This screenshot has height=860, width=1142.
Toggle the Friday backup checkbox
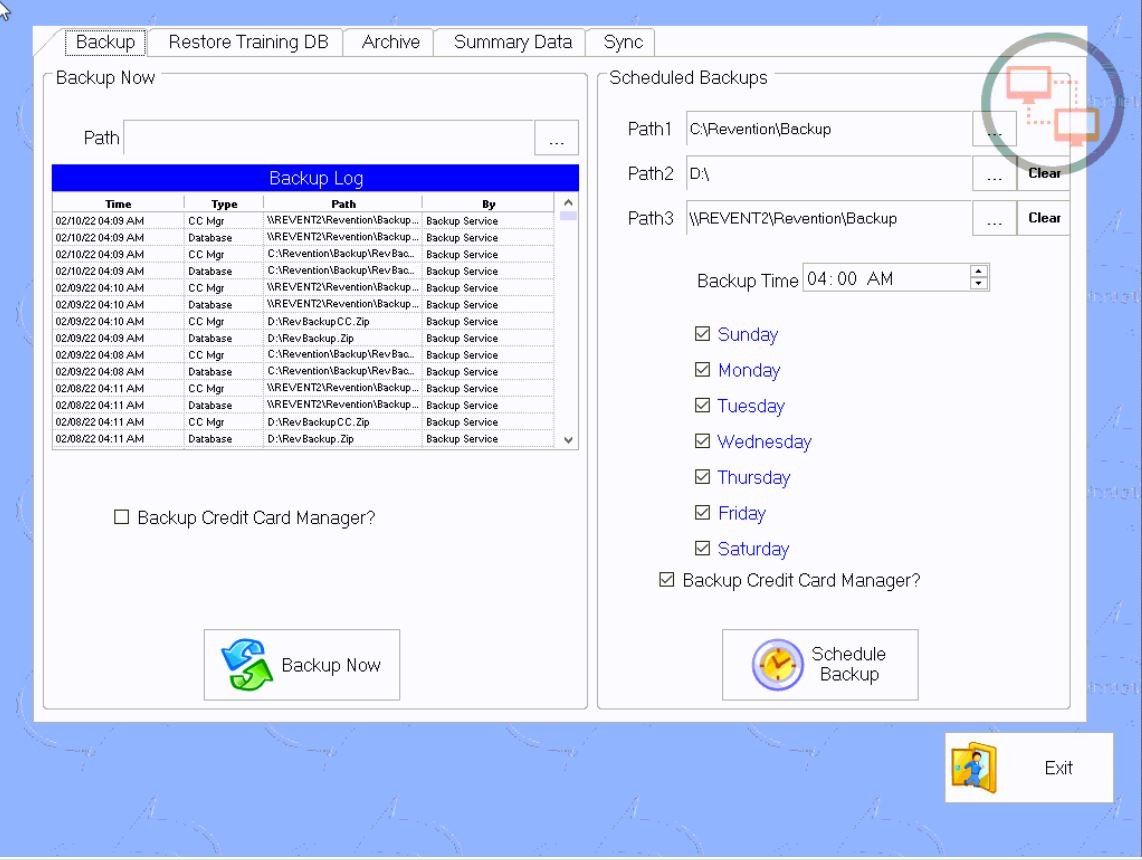click(x=702, y=512)
